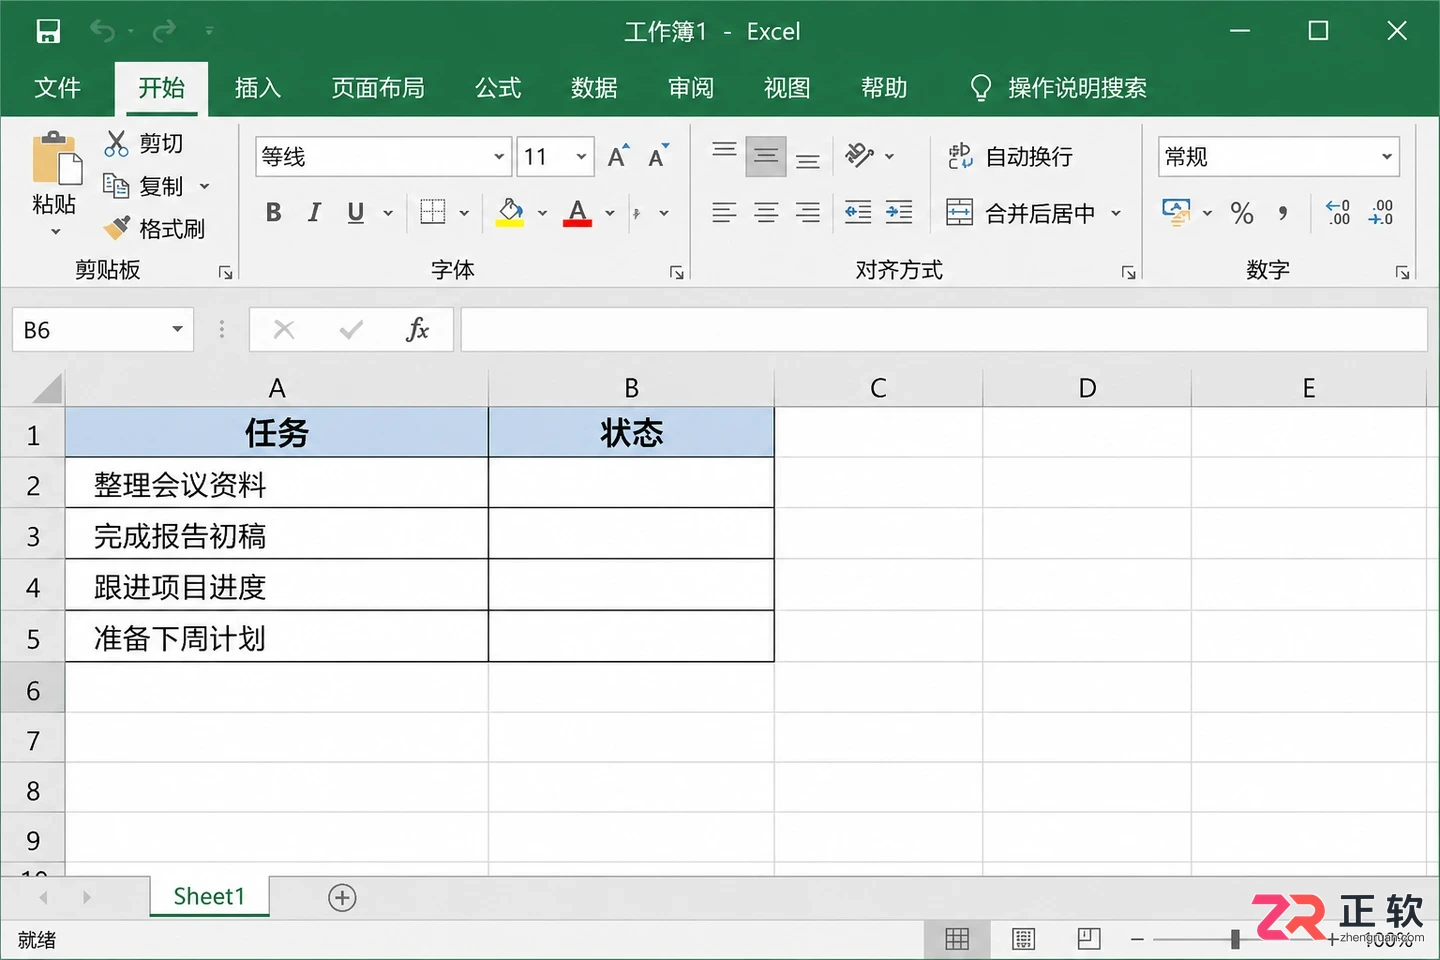Switch to the 公式 tab
This screenshot has height=960, width=1440.
(x=498, y=88)
